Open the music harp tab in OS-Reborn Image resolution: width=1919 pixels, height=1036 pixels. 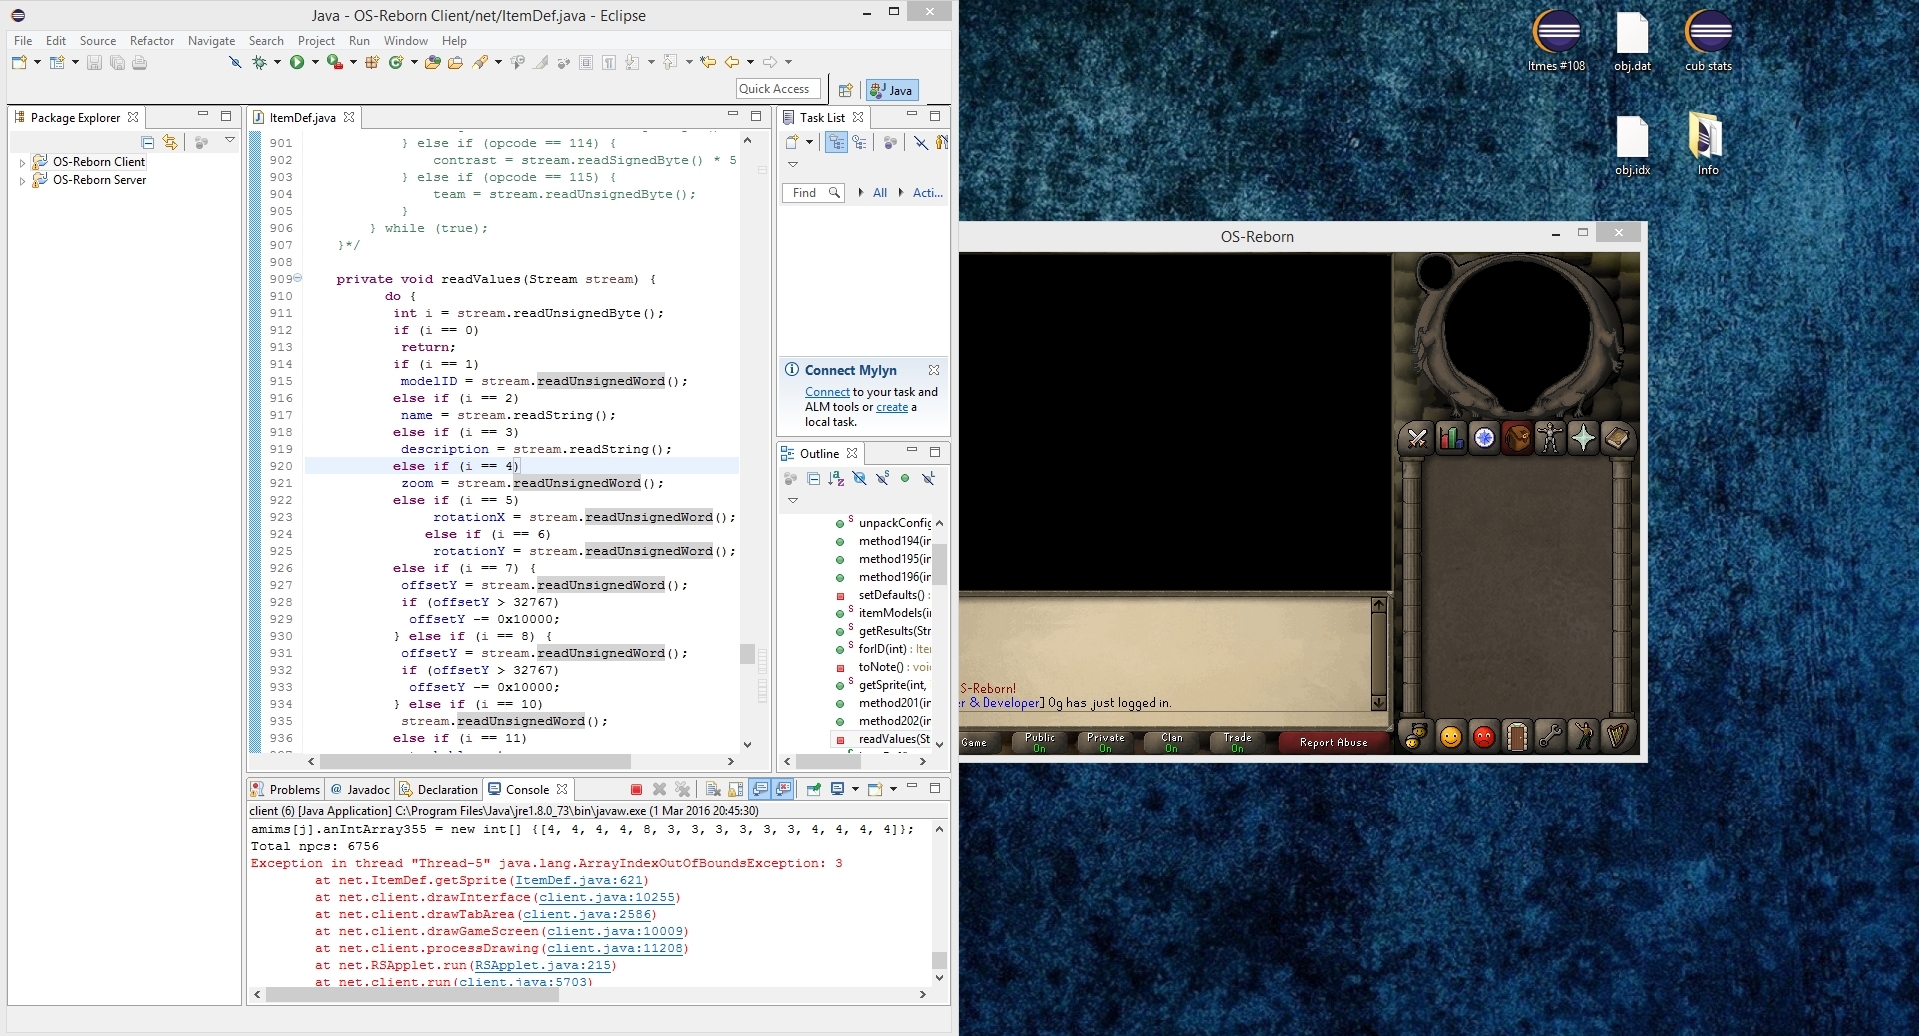[x=1617, y=737]
